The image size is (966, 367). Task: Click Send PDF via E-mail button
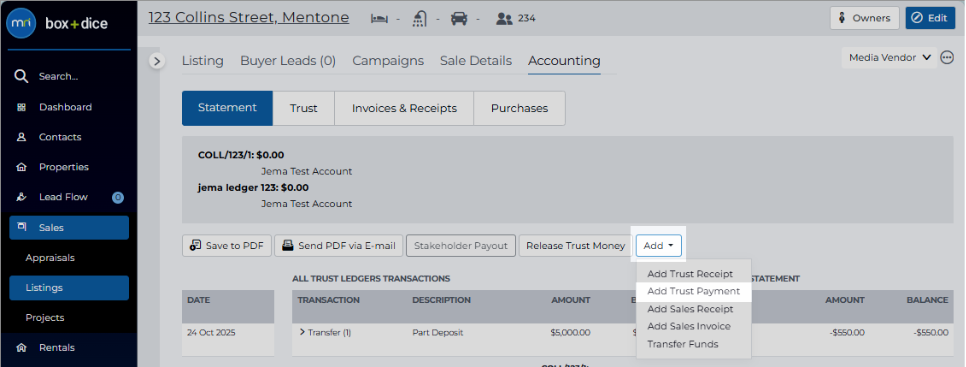click(x=339, y=246)
